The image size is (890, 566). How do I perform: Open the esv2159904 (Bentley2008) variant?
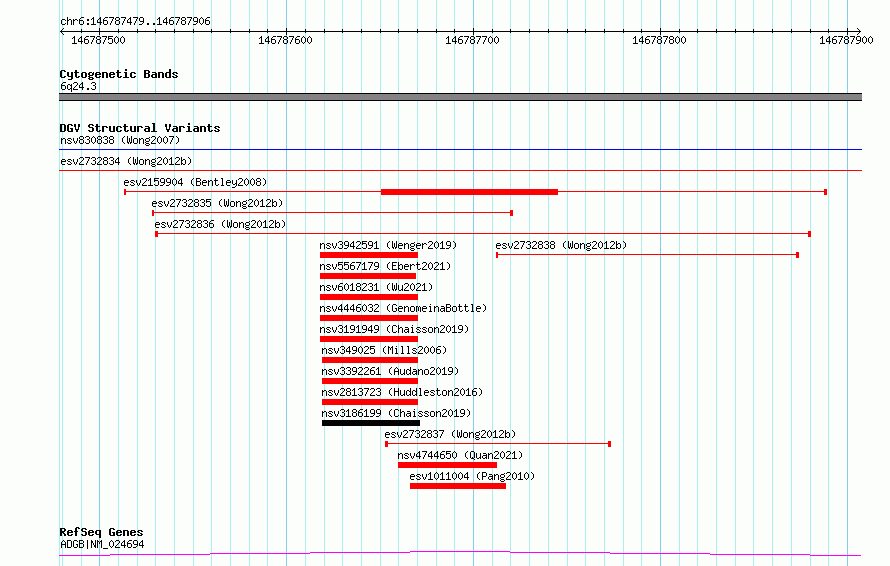(195, 182)
